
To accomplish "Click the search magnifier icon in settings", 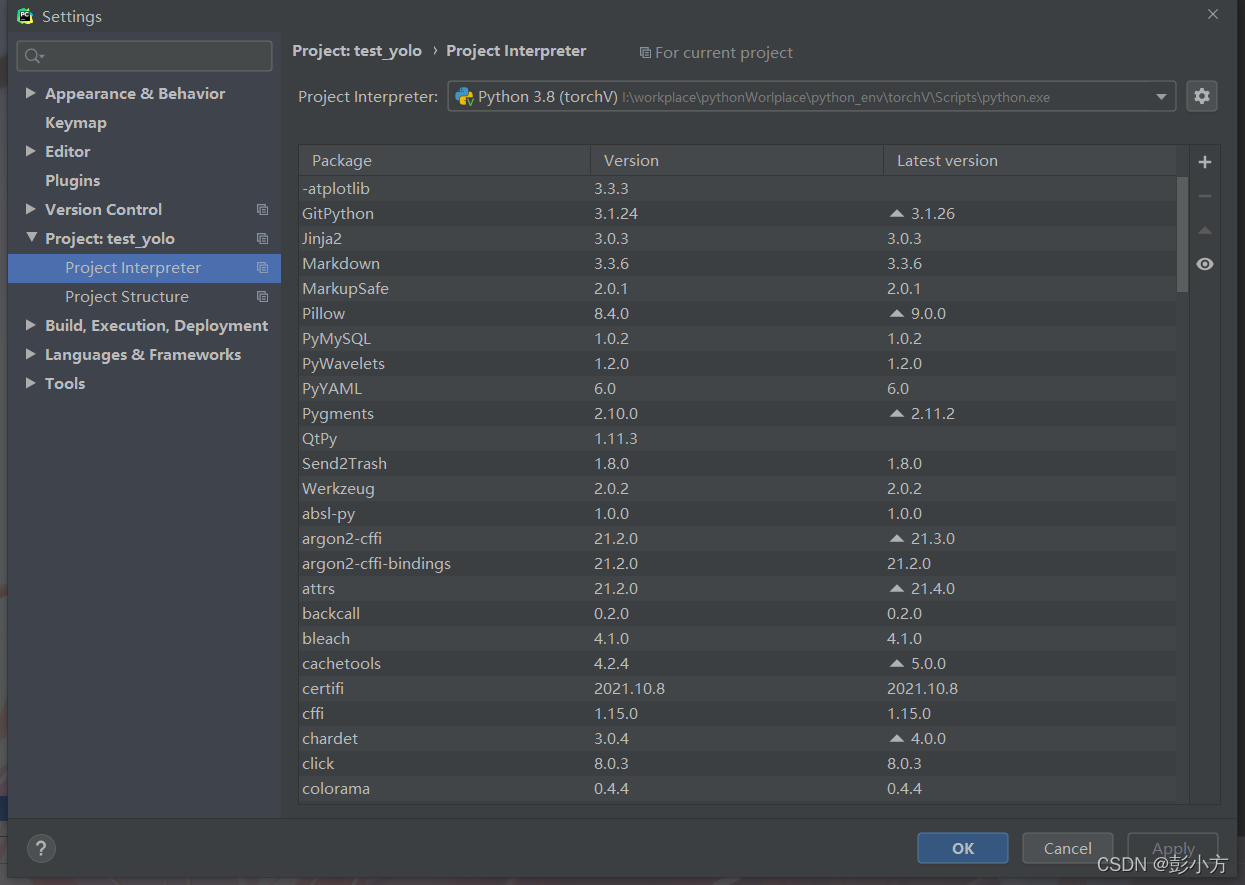I will pyautogui.click(x=34, y=56).
